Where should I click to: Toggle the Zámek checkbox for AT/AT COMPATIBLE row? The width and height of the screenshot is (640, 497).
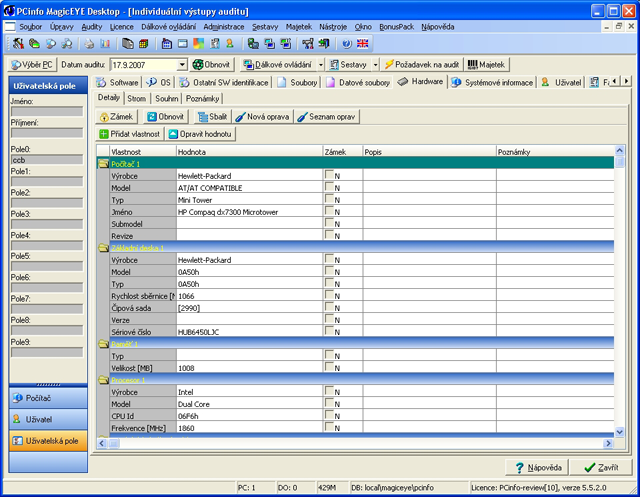[329, 187]
